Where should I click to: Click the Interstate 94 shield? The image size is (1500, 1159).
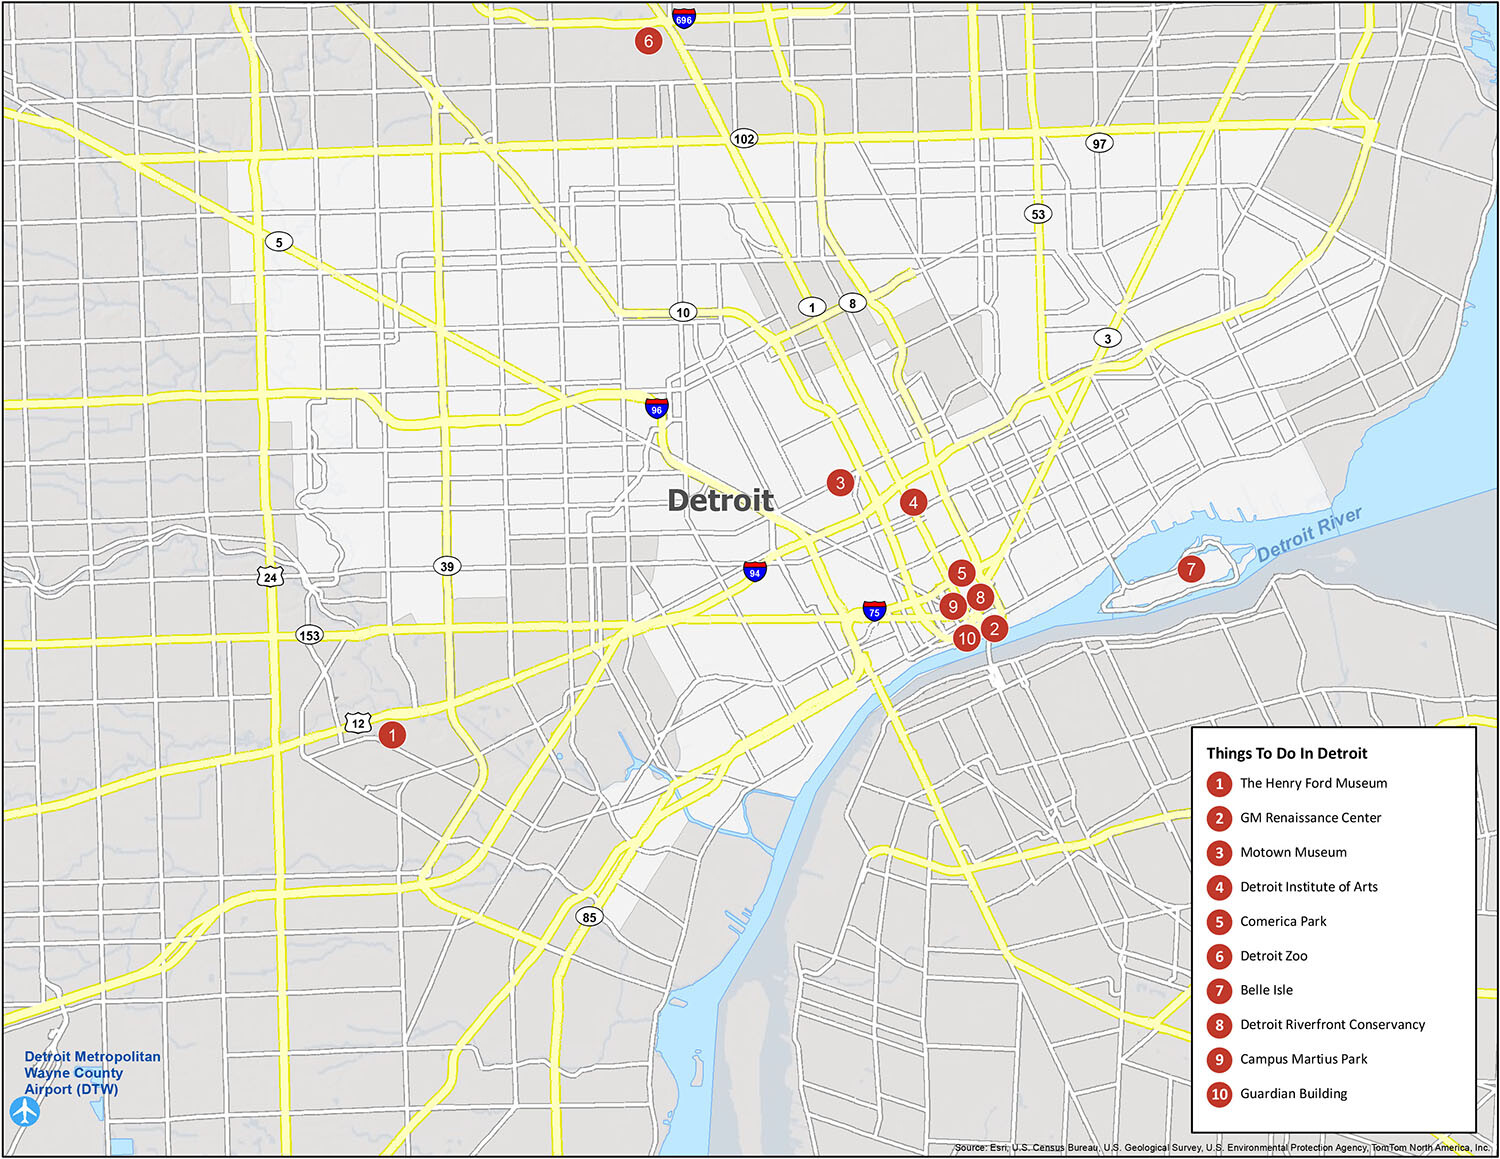[x=752, y=573]
